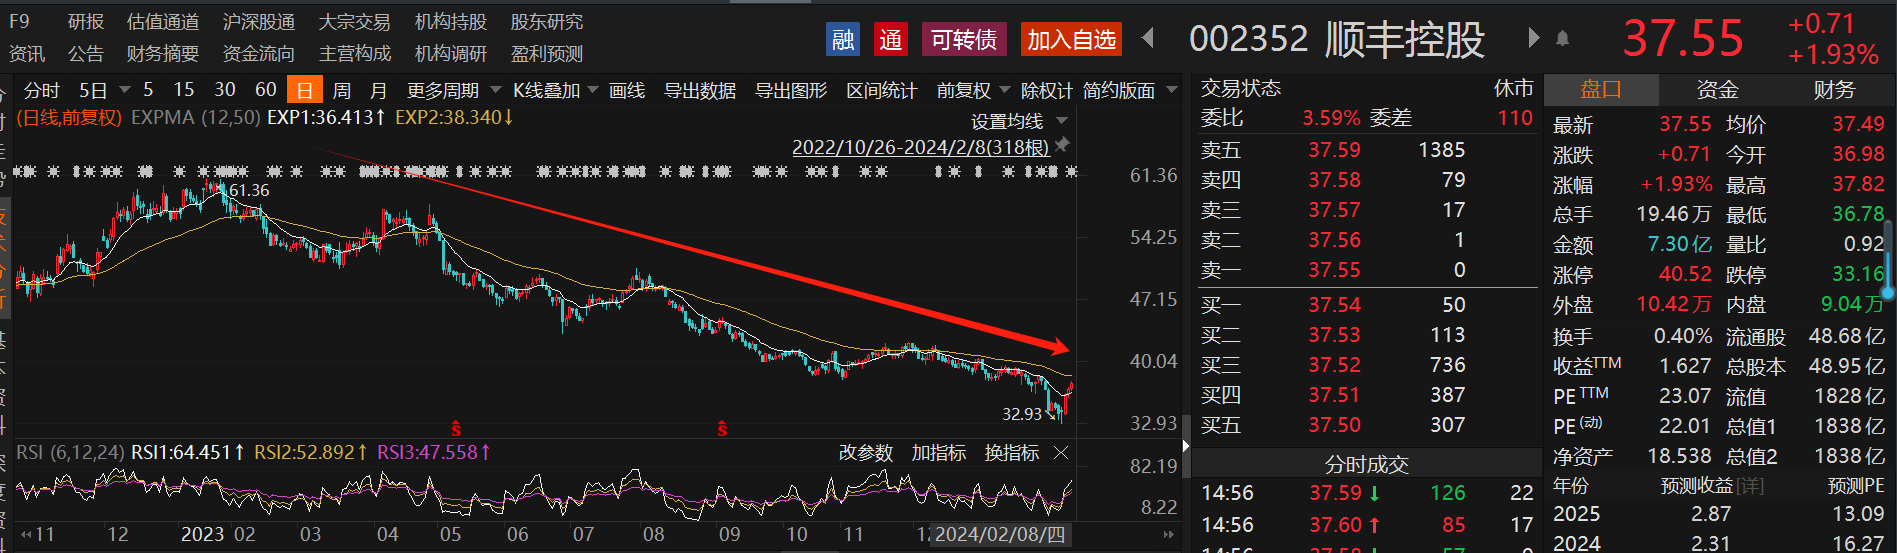Open 画线 drawing tool
The width and height of the screenshot is (1897, 553).
pyautogui.click(x=627, y=91)
